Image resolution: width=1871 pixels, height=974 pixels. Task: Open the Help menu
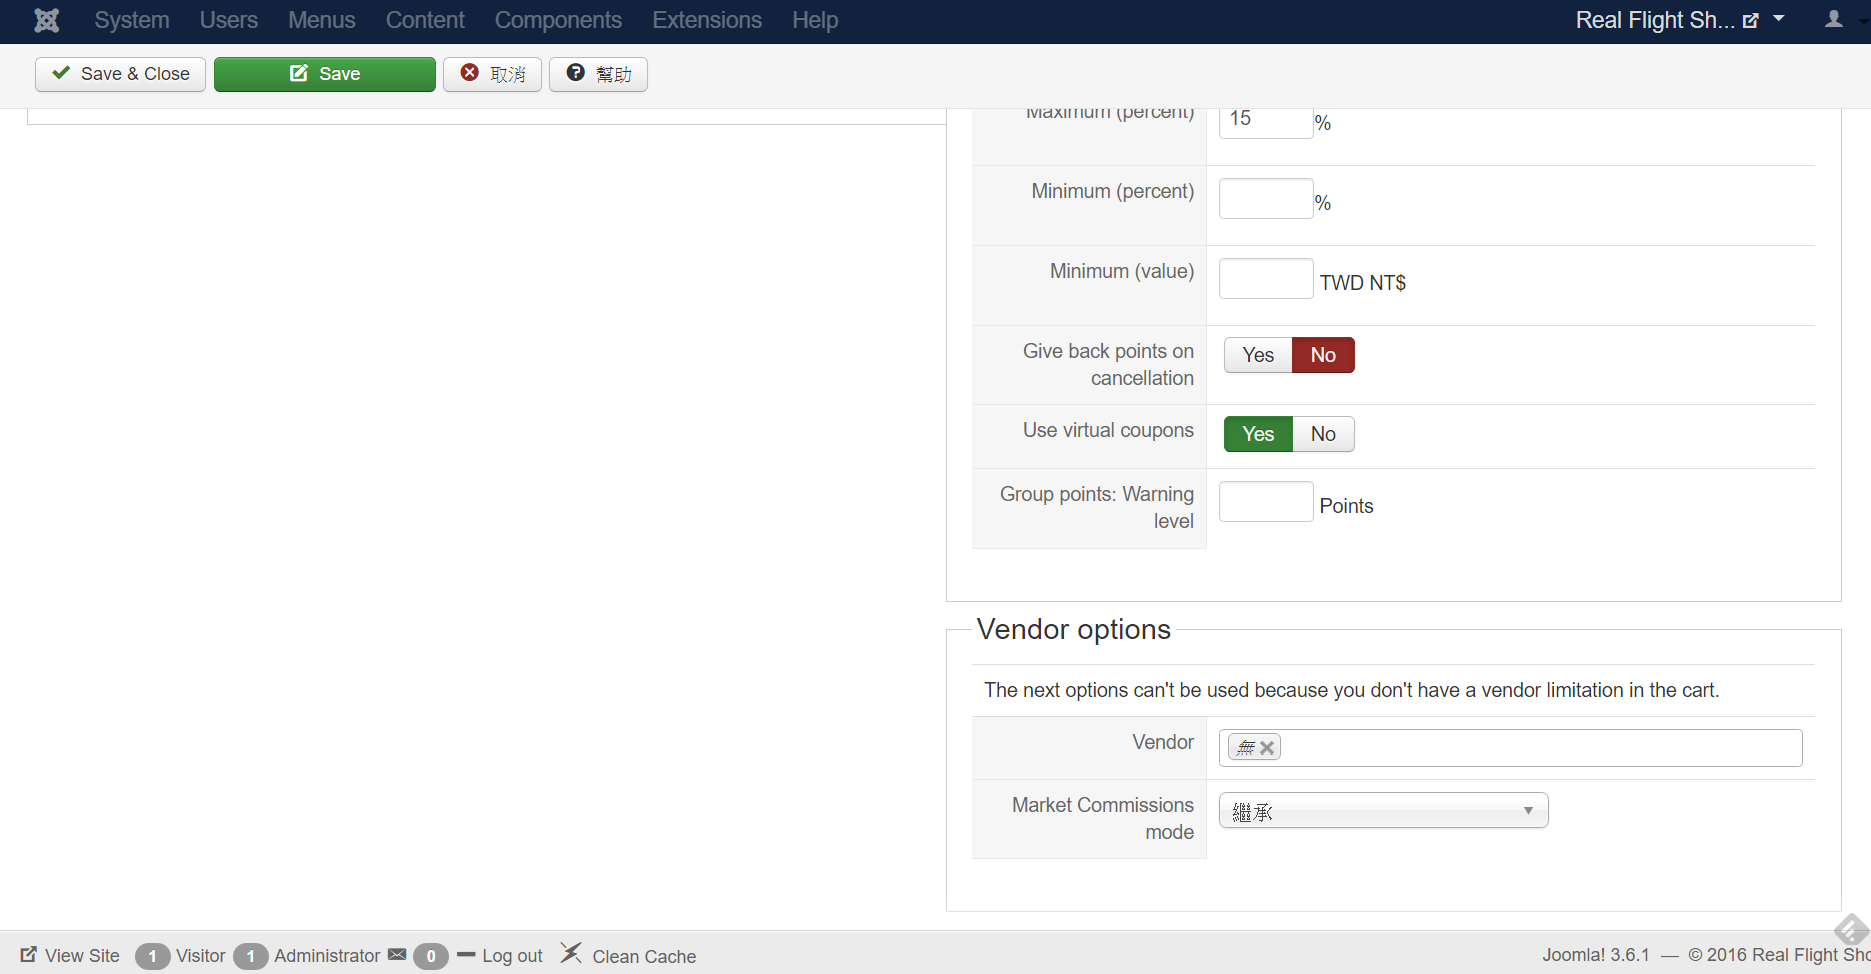tap(815, 20)
